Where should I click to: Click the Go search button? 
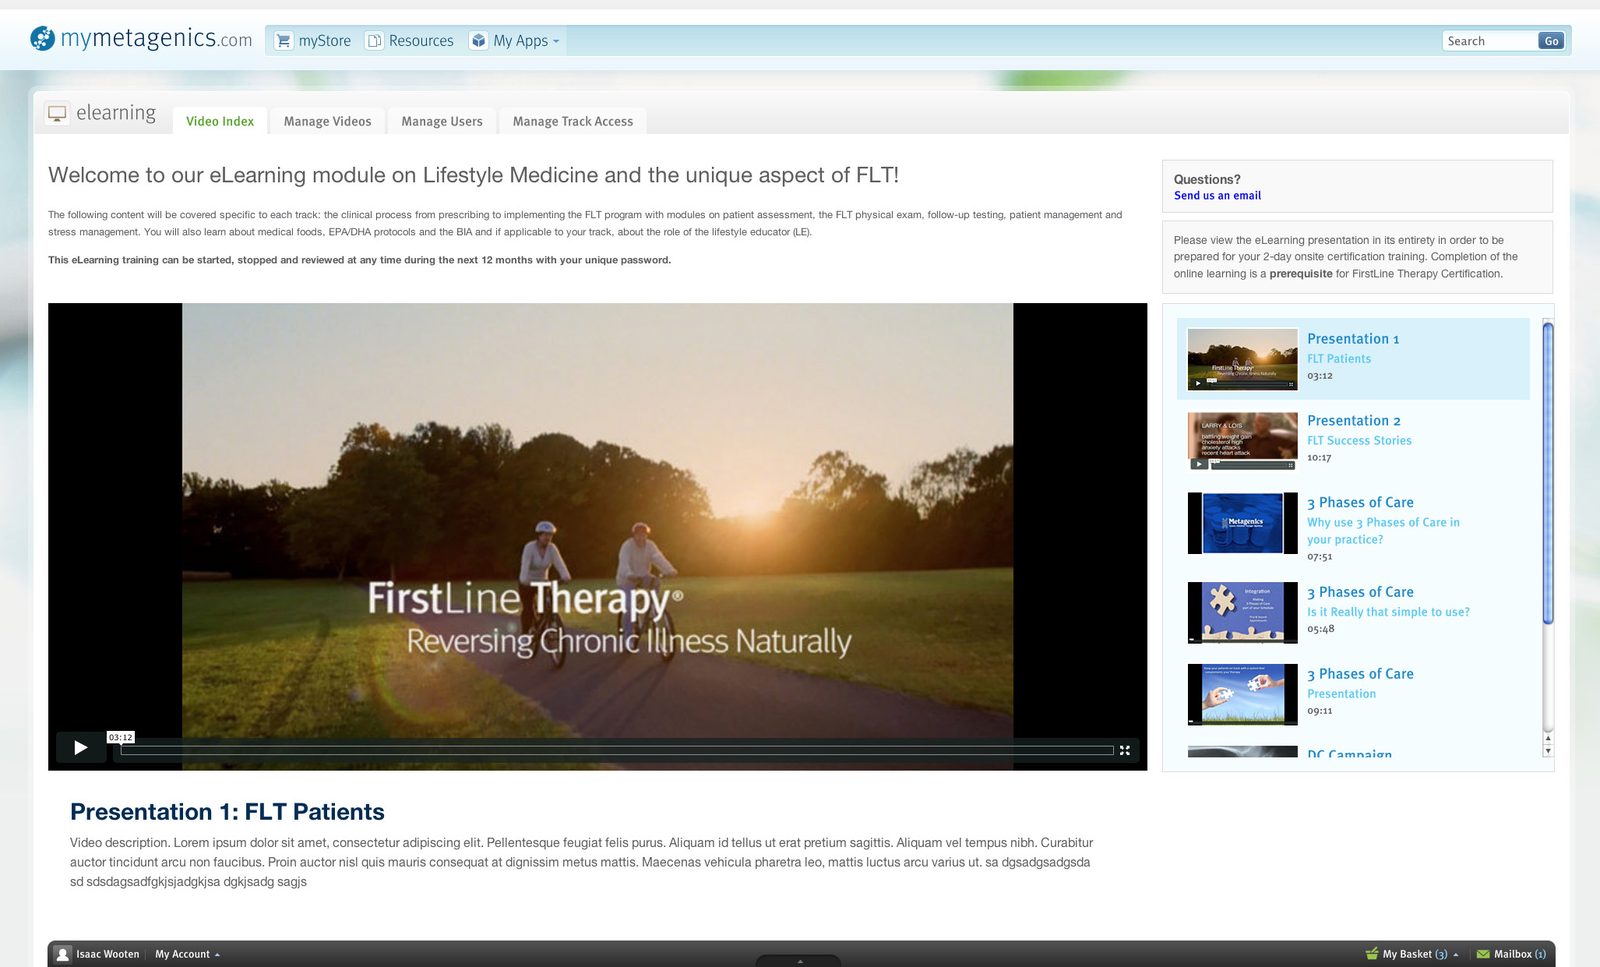pyautogui.click(x=1551, y=41)
